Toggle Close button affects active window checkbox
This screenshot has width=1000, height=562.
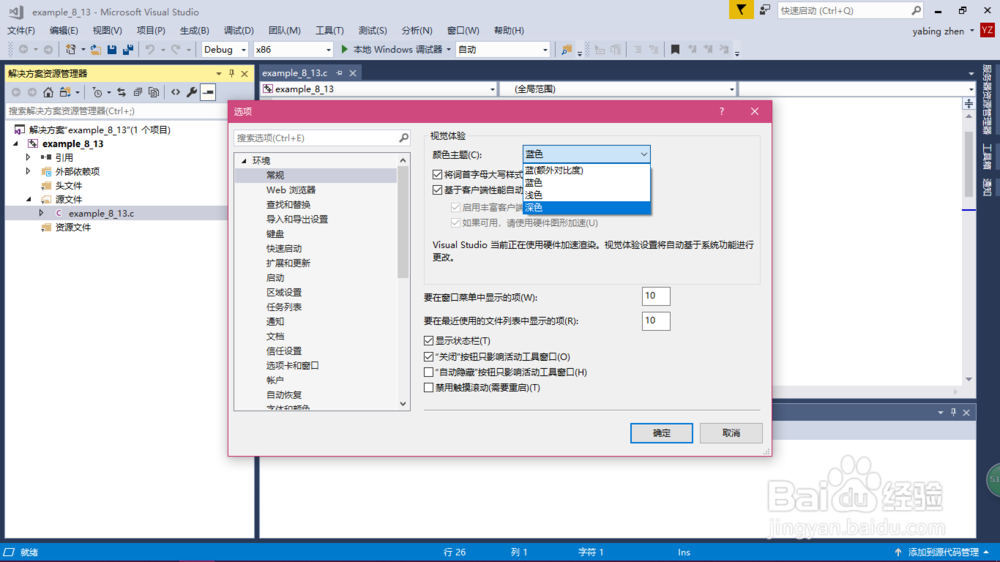tap(429, 357)
